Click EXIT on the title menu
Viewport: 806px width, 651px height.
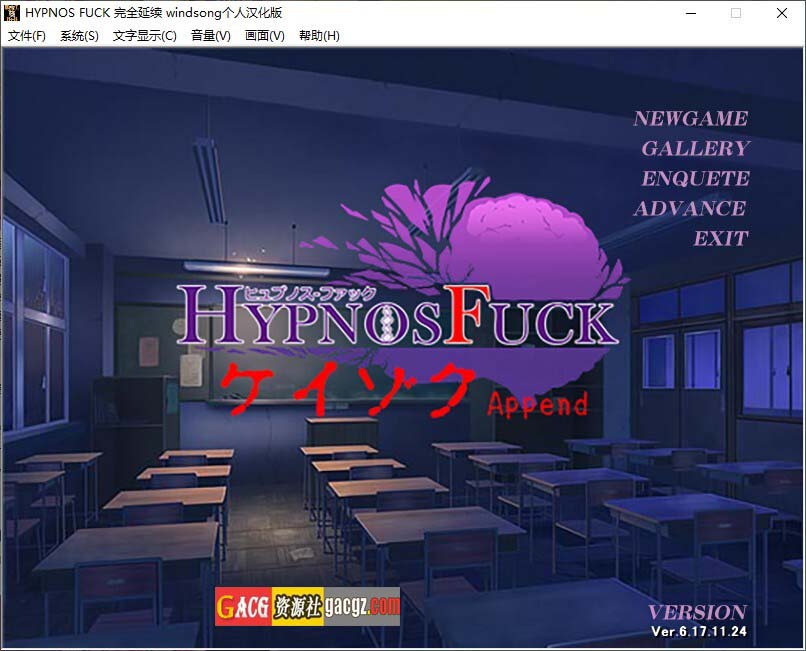click(720, 238)
